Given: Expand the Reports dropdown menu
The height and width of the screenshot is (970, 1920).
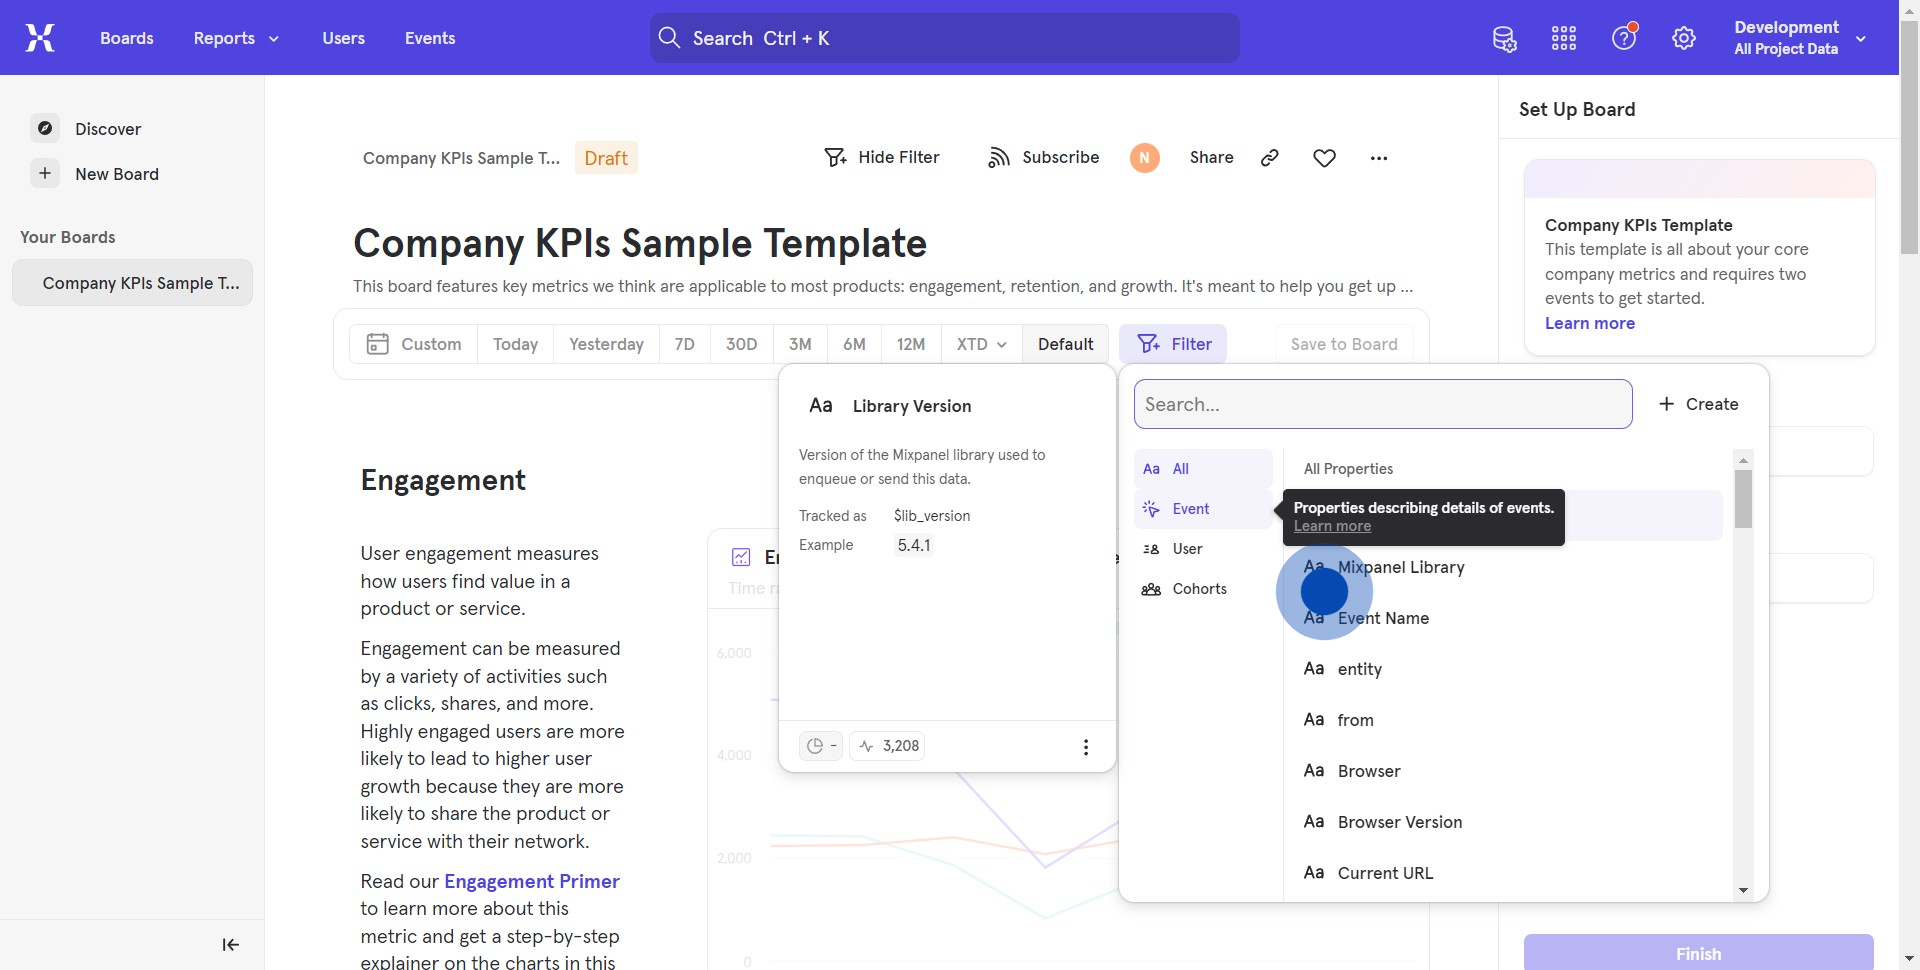Looking at the screenshot, I should coord(236,38).
